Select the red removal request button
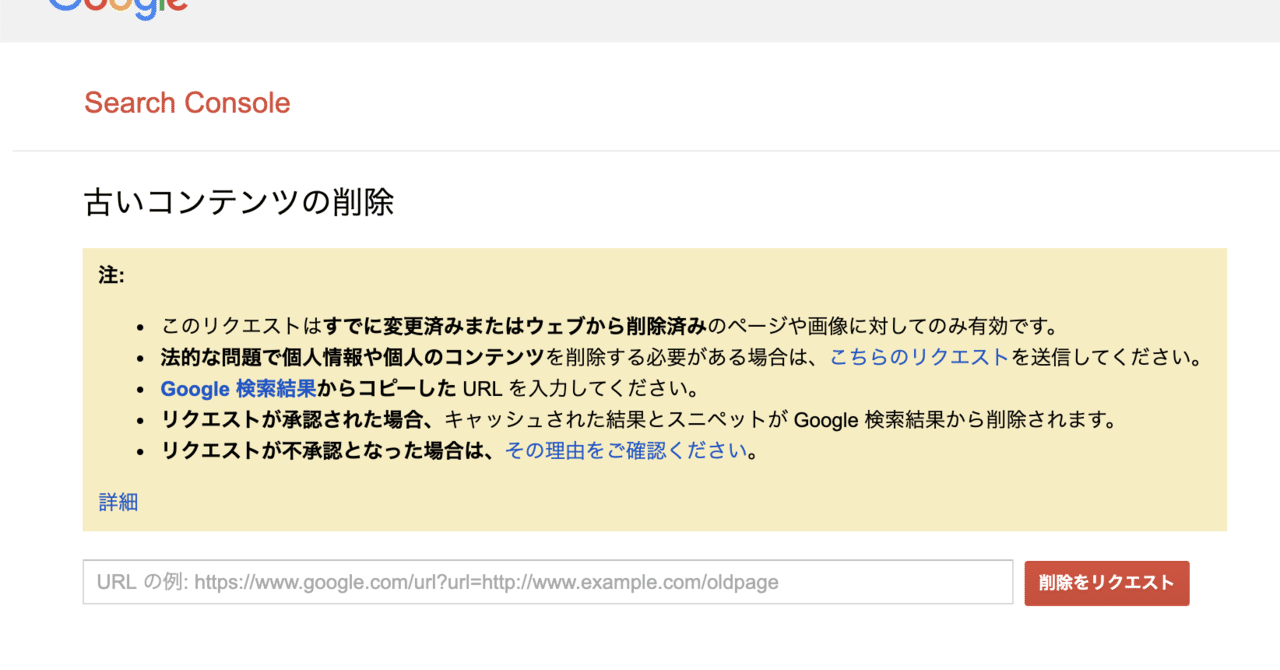The width and height of the screenshot is (1280, 670). coord(1106,582)
